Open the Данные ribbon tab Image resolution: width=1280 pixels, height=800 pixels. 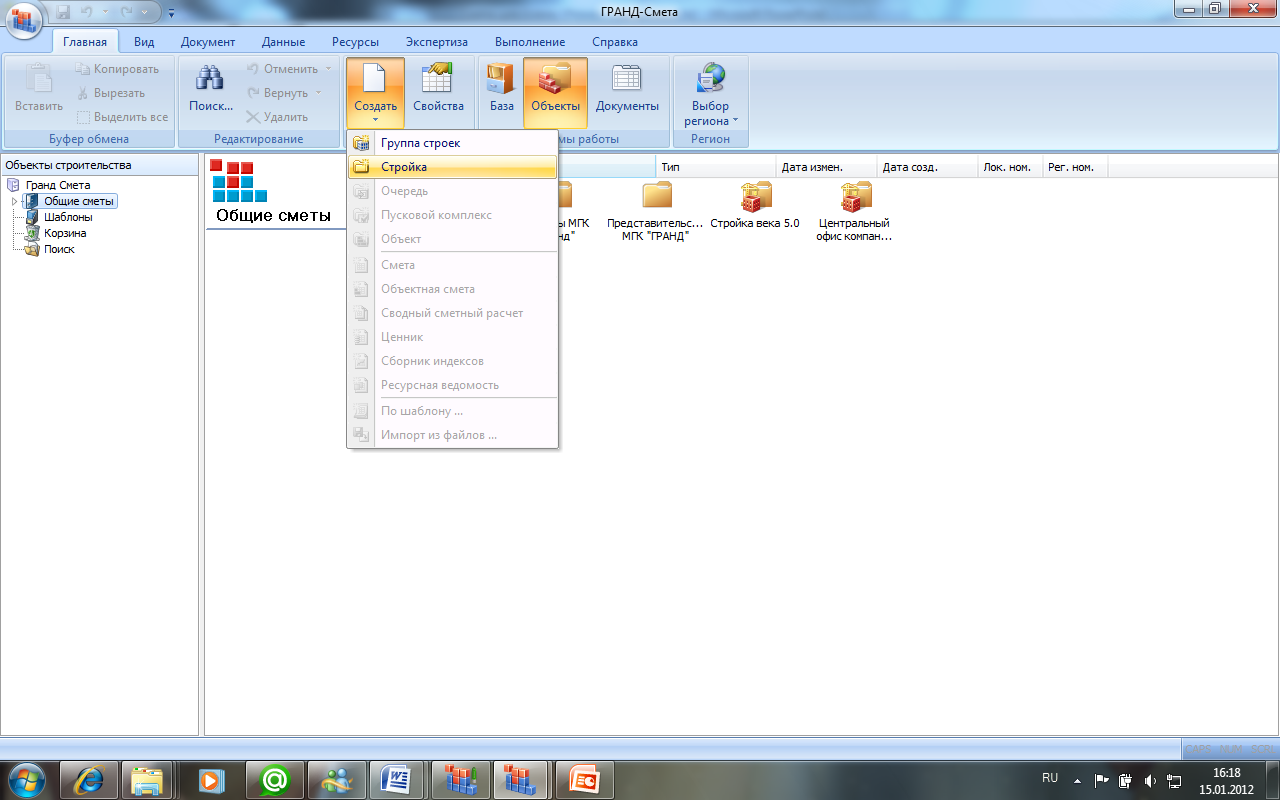point(283,42)
